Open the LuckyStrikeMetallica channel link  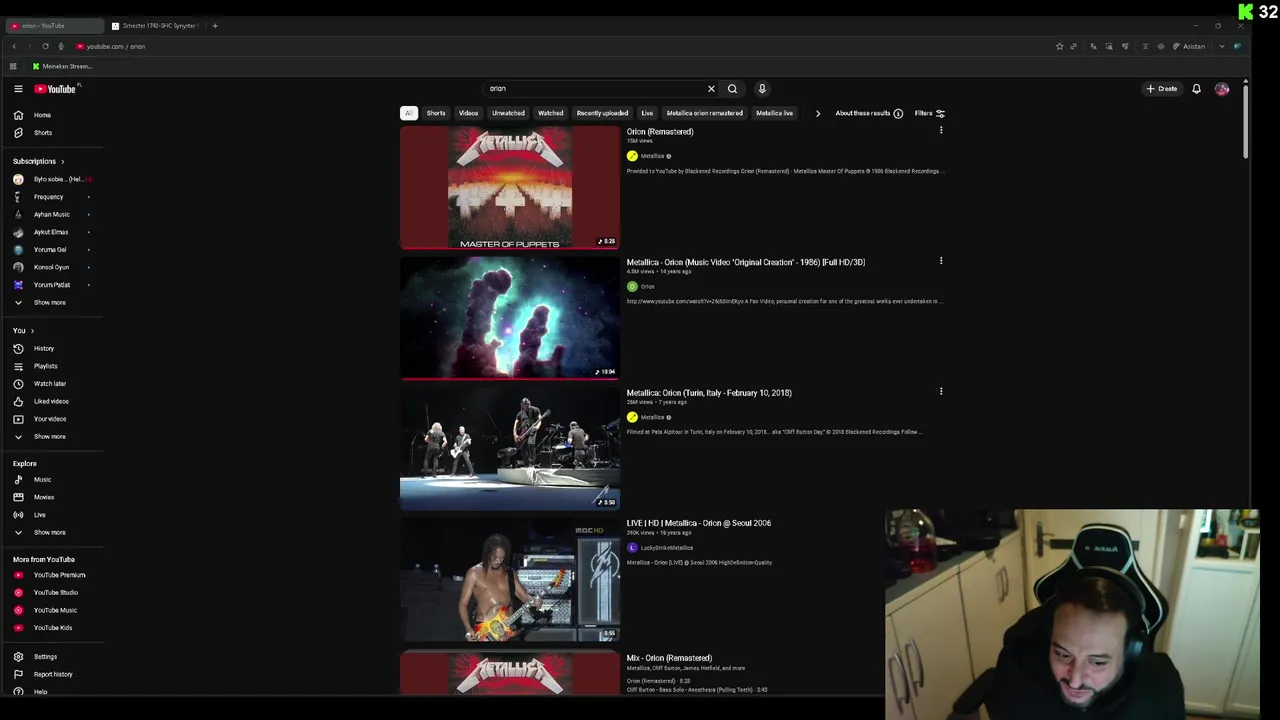point(666,548)
